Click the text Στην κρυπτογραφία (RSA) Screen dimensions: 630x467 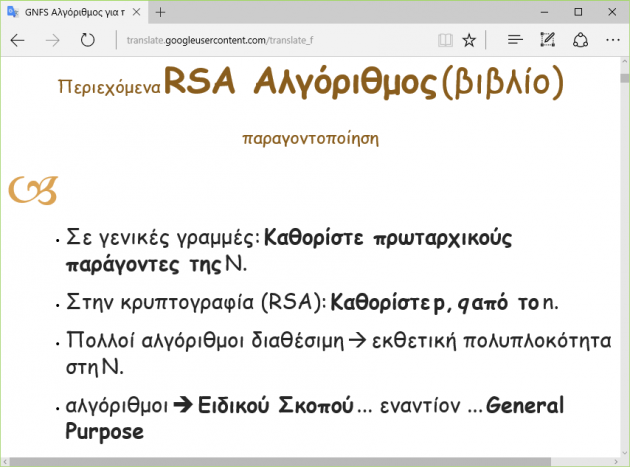click(196, 302)
